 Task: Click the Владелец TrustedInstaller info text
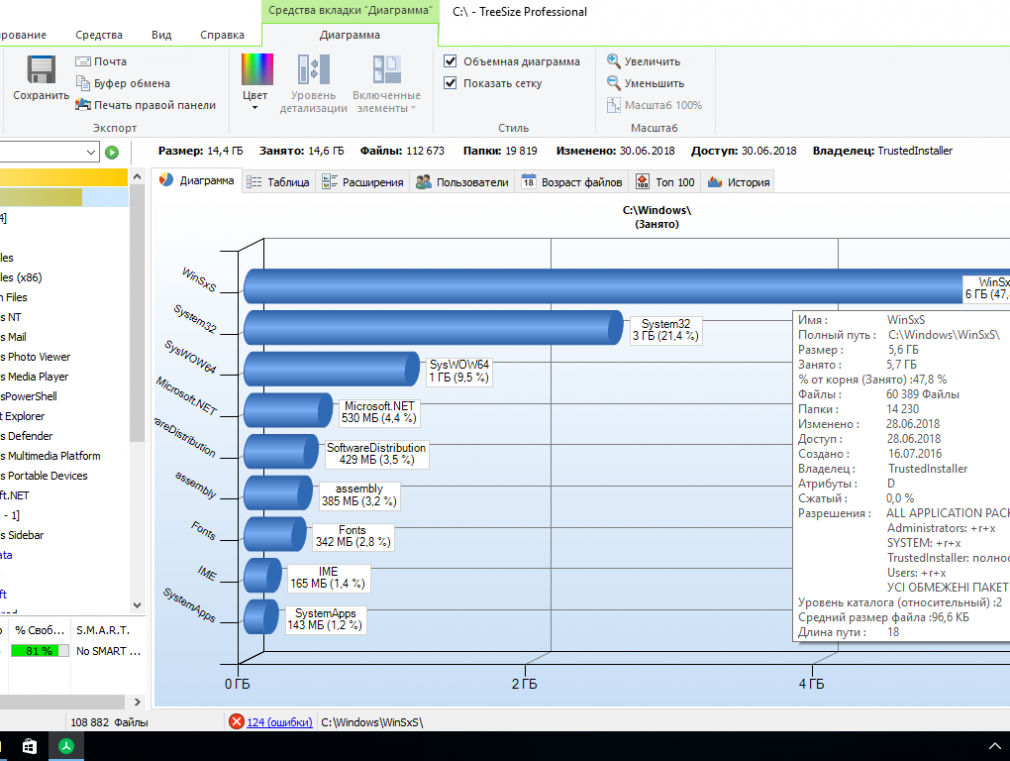pyautogui.click(x=882, y=151)
